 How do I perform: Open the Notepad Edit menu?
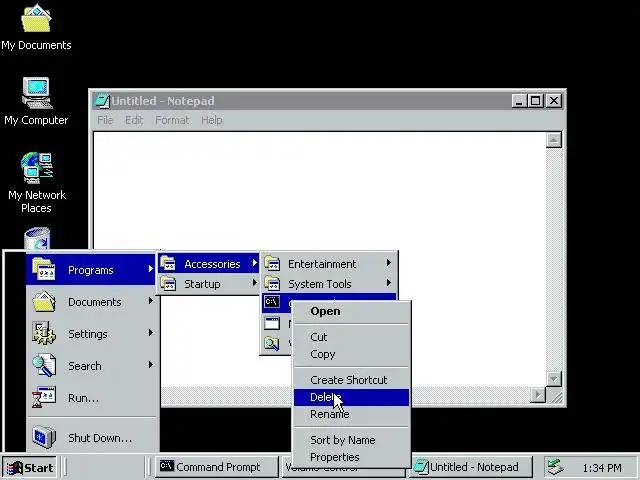(134, 120)
